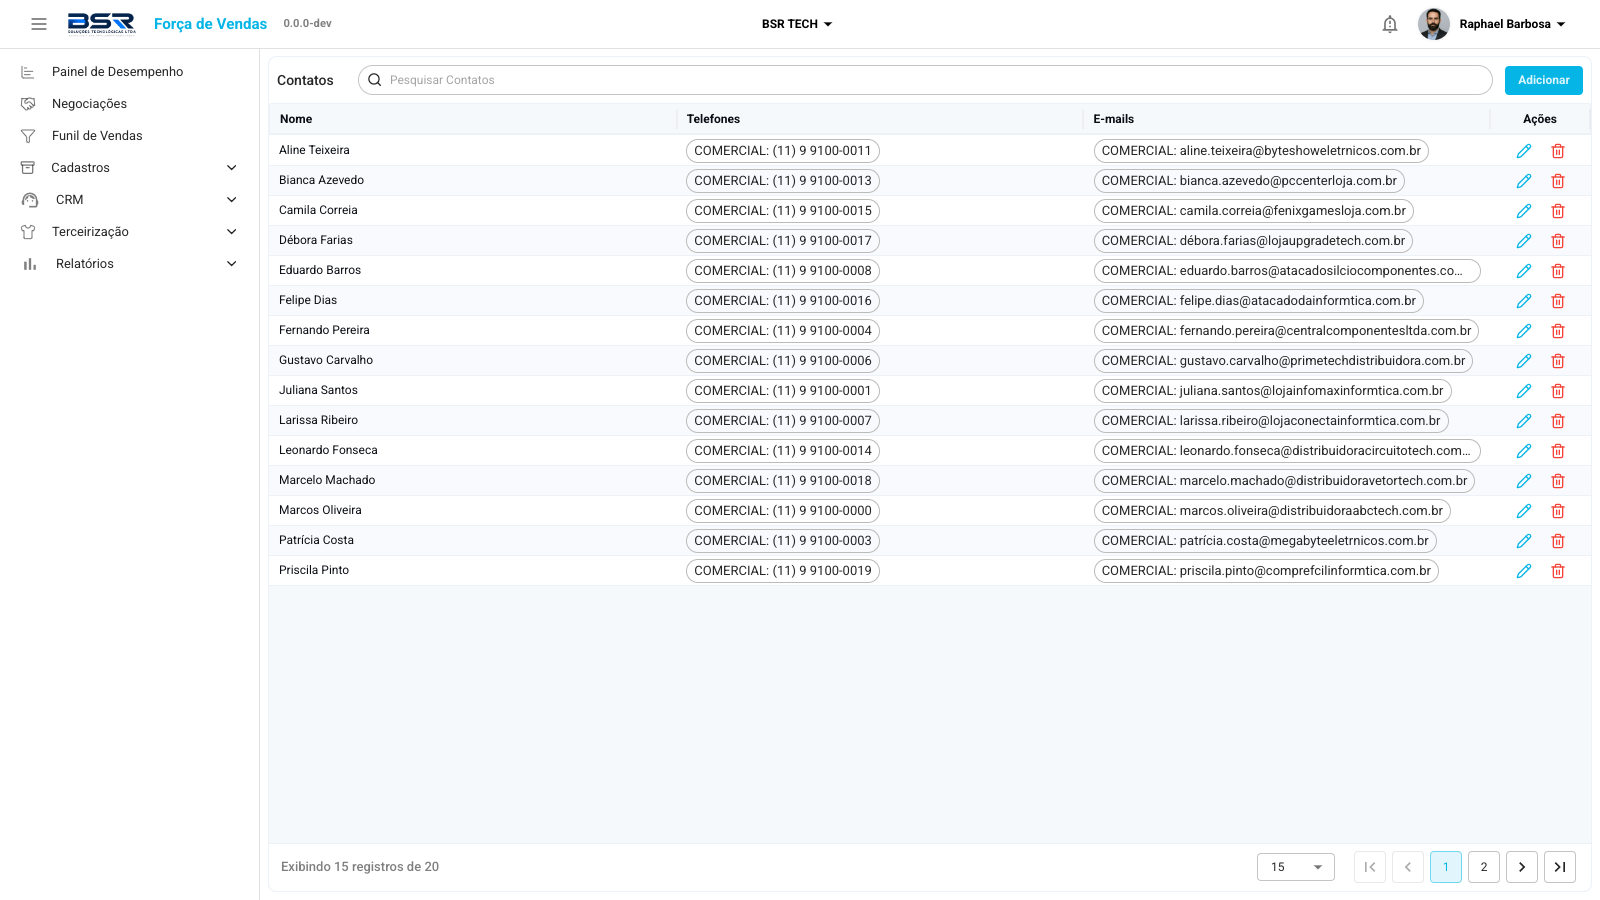Go to page 2
1600x900 pixels.
click(x=1484, y=867)
